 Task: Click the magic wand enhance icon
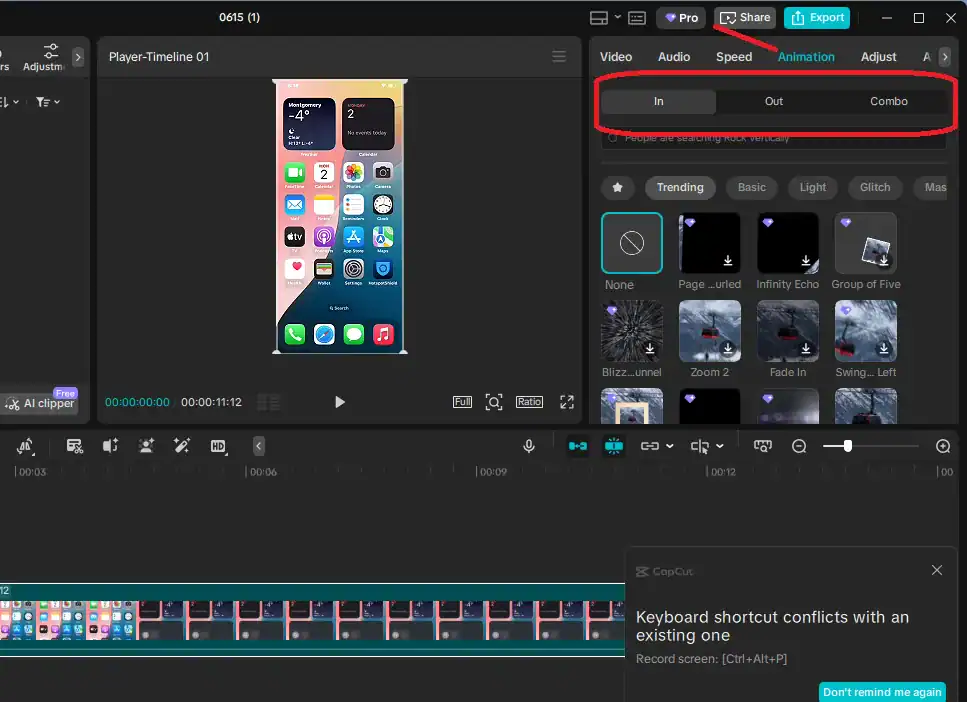(x=181, y=446)
